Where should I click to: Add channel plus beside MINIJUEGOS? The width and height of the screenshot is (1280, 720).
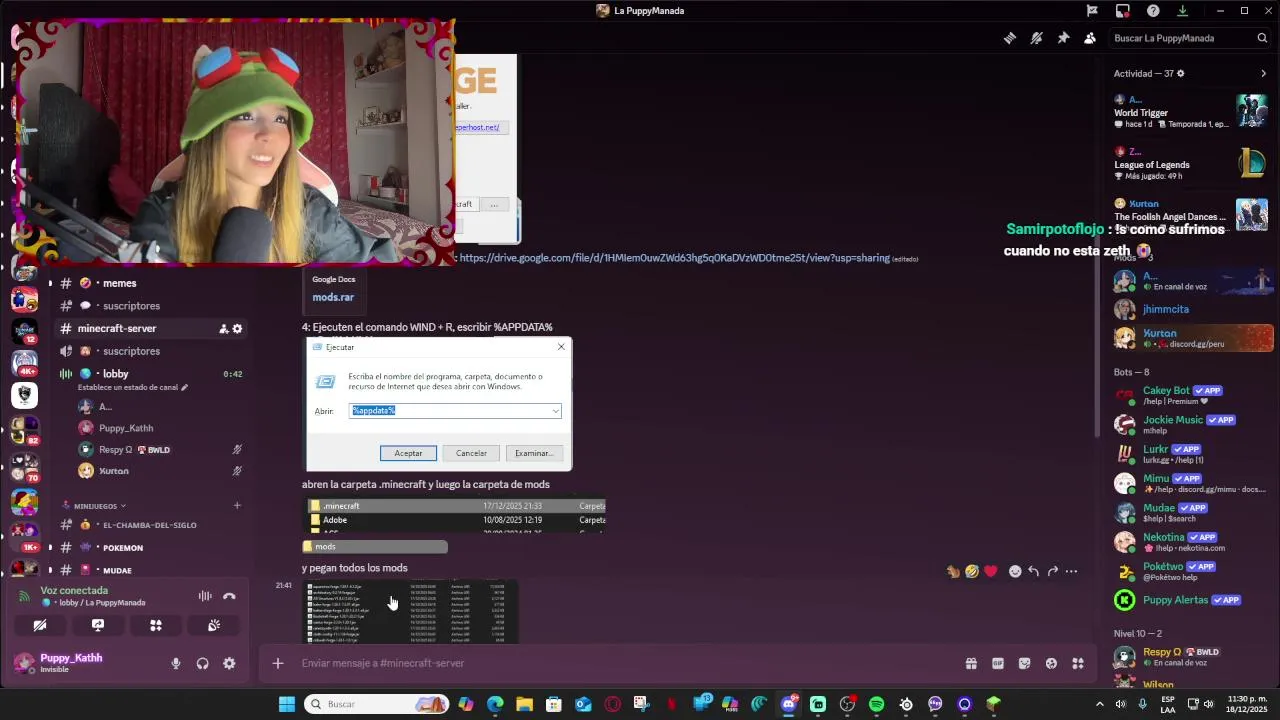pyautogui.click(x=237, y=506)
